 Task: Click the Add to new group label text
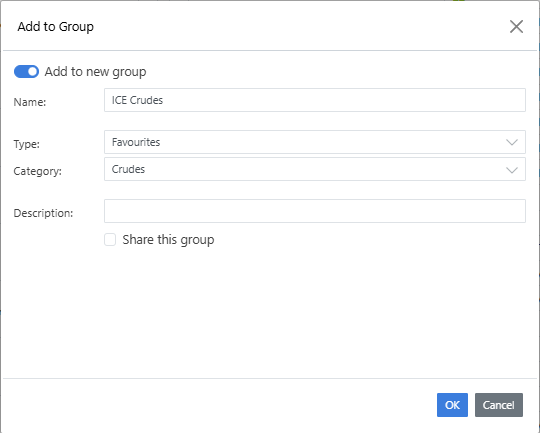pyautogui.click(x=95, y=72)
